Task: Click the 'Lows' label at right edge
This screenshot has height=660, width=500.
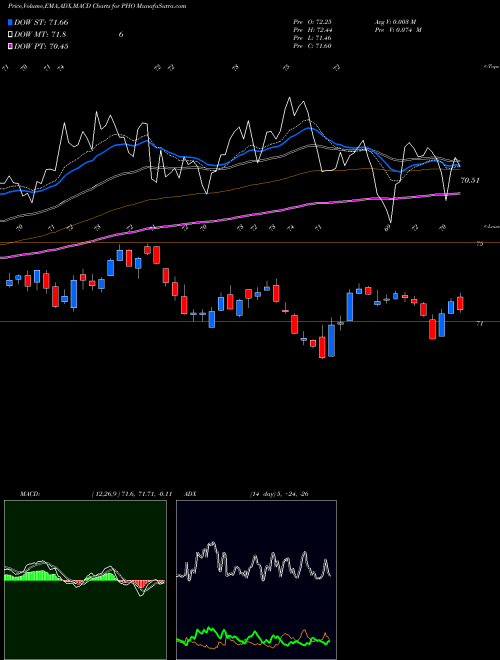Action: (x=491, y=226)
